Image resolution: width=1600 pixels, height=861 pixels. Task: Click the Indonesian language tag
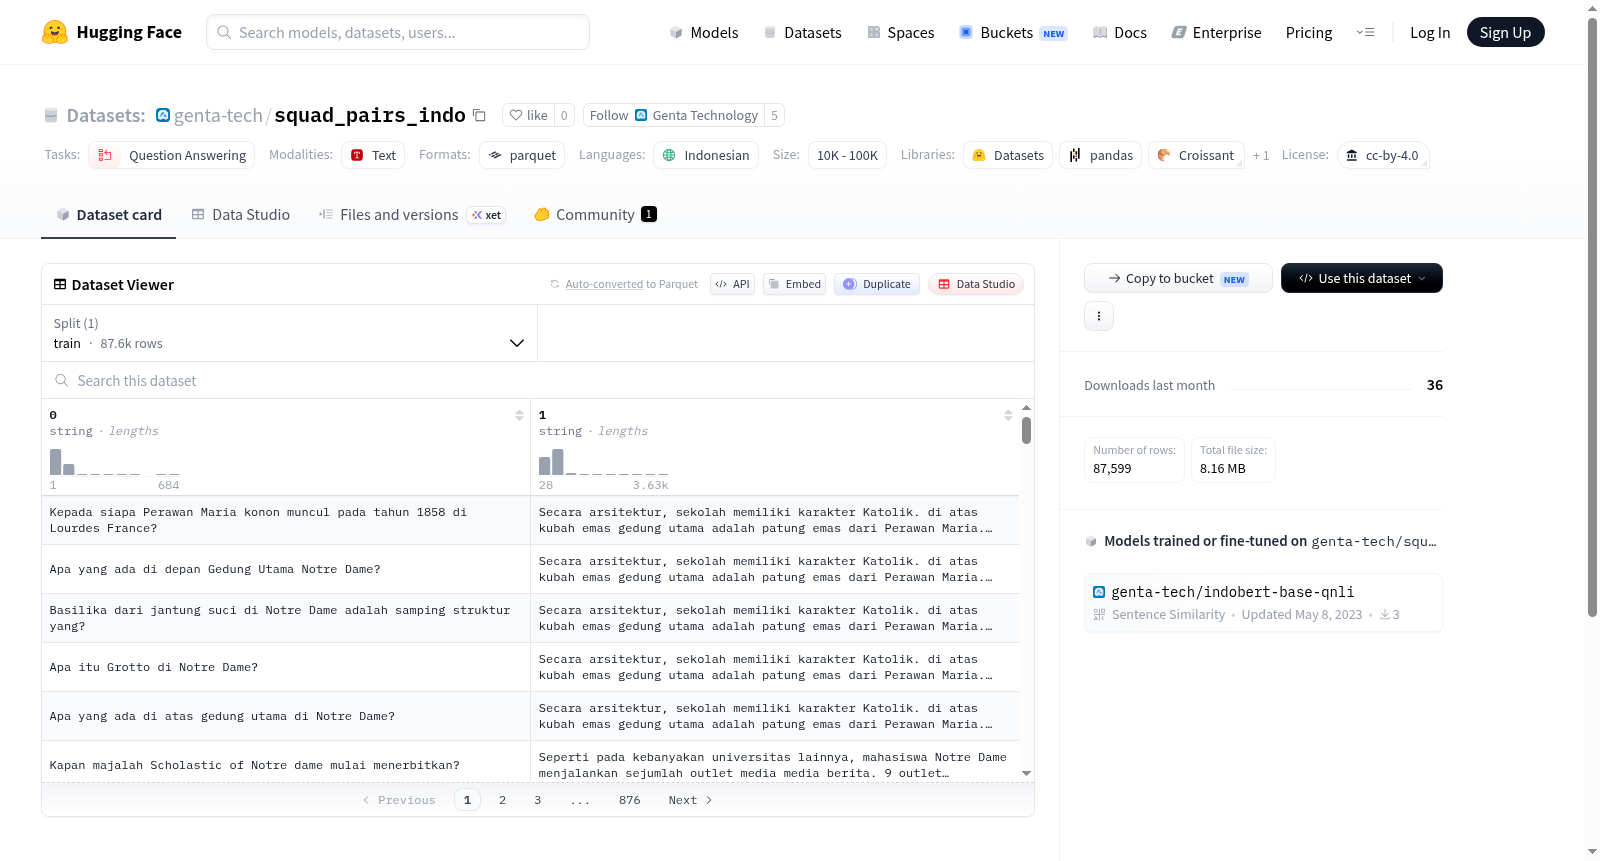point(706,155)
